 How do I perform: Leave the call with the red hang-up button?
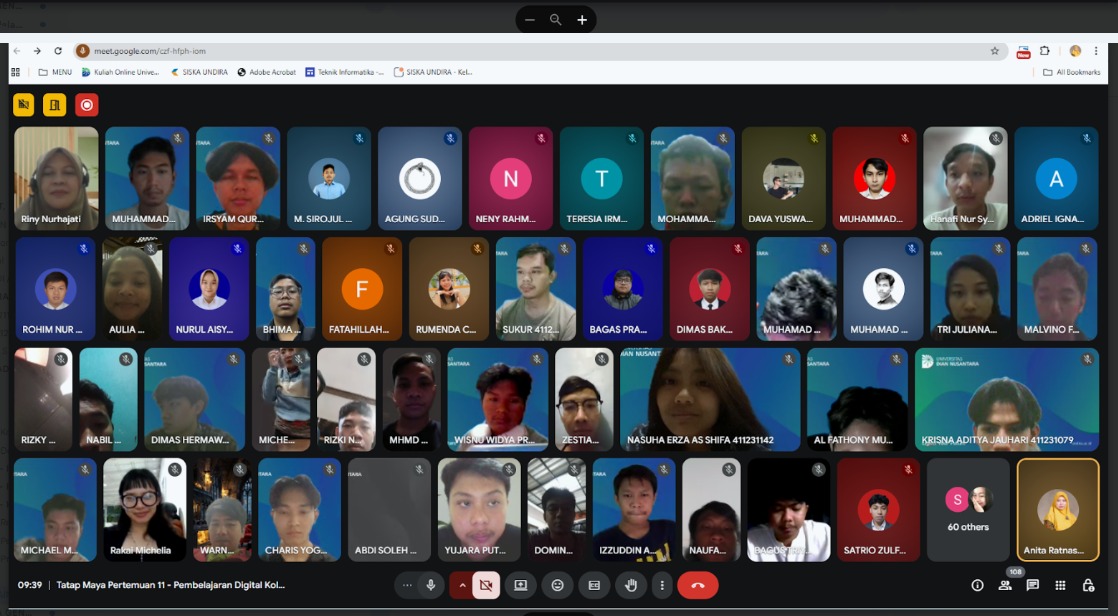(698, 585)
